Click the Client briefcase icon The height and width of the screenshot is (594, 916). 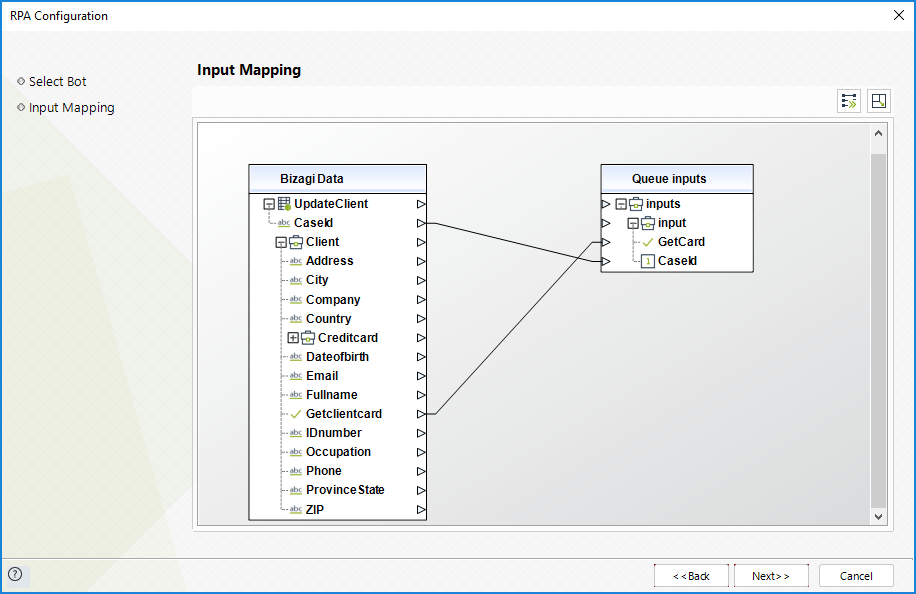click(296, 242)
